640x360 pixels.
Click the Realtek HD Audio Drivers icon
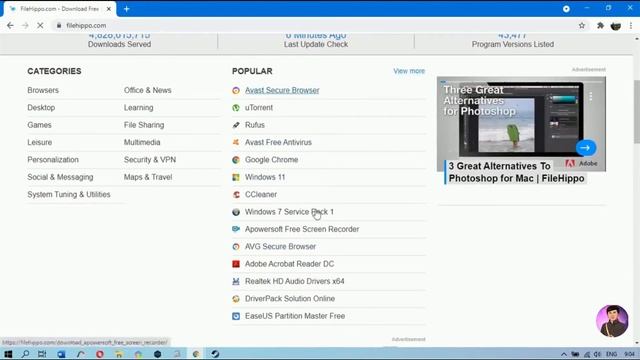coord(236,281)
